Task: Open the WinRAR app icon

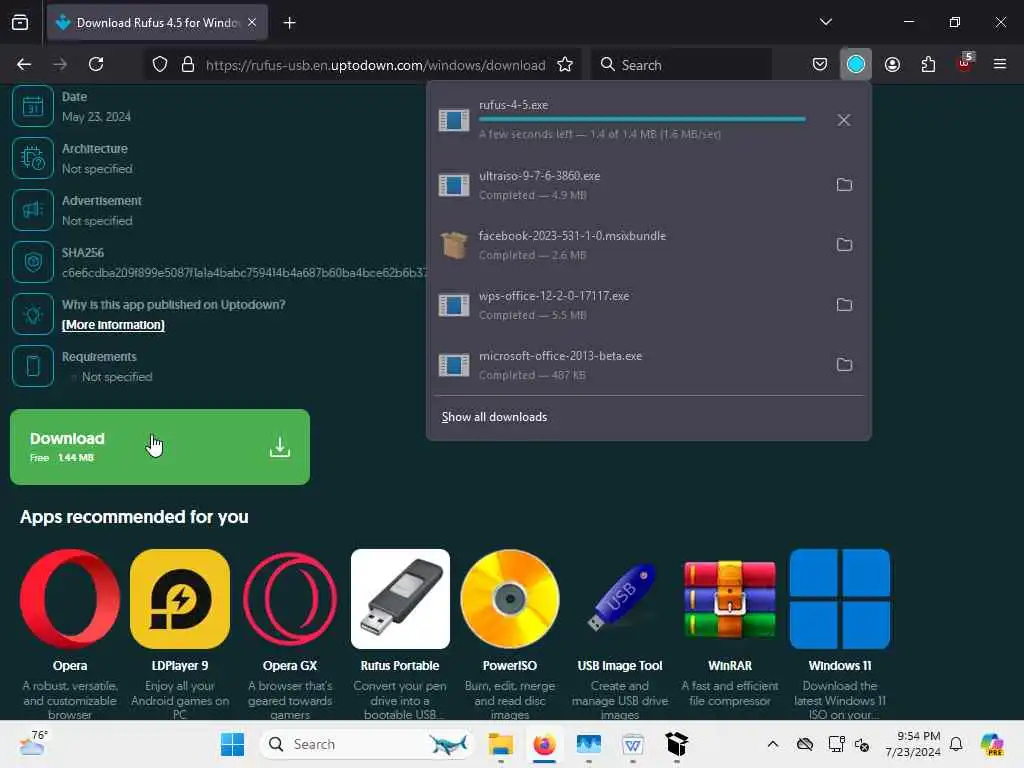Action: 729,599
